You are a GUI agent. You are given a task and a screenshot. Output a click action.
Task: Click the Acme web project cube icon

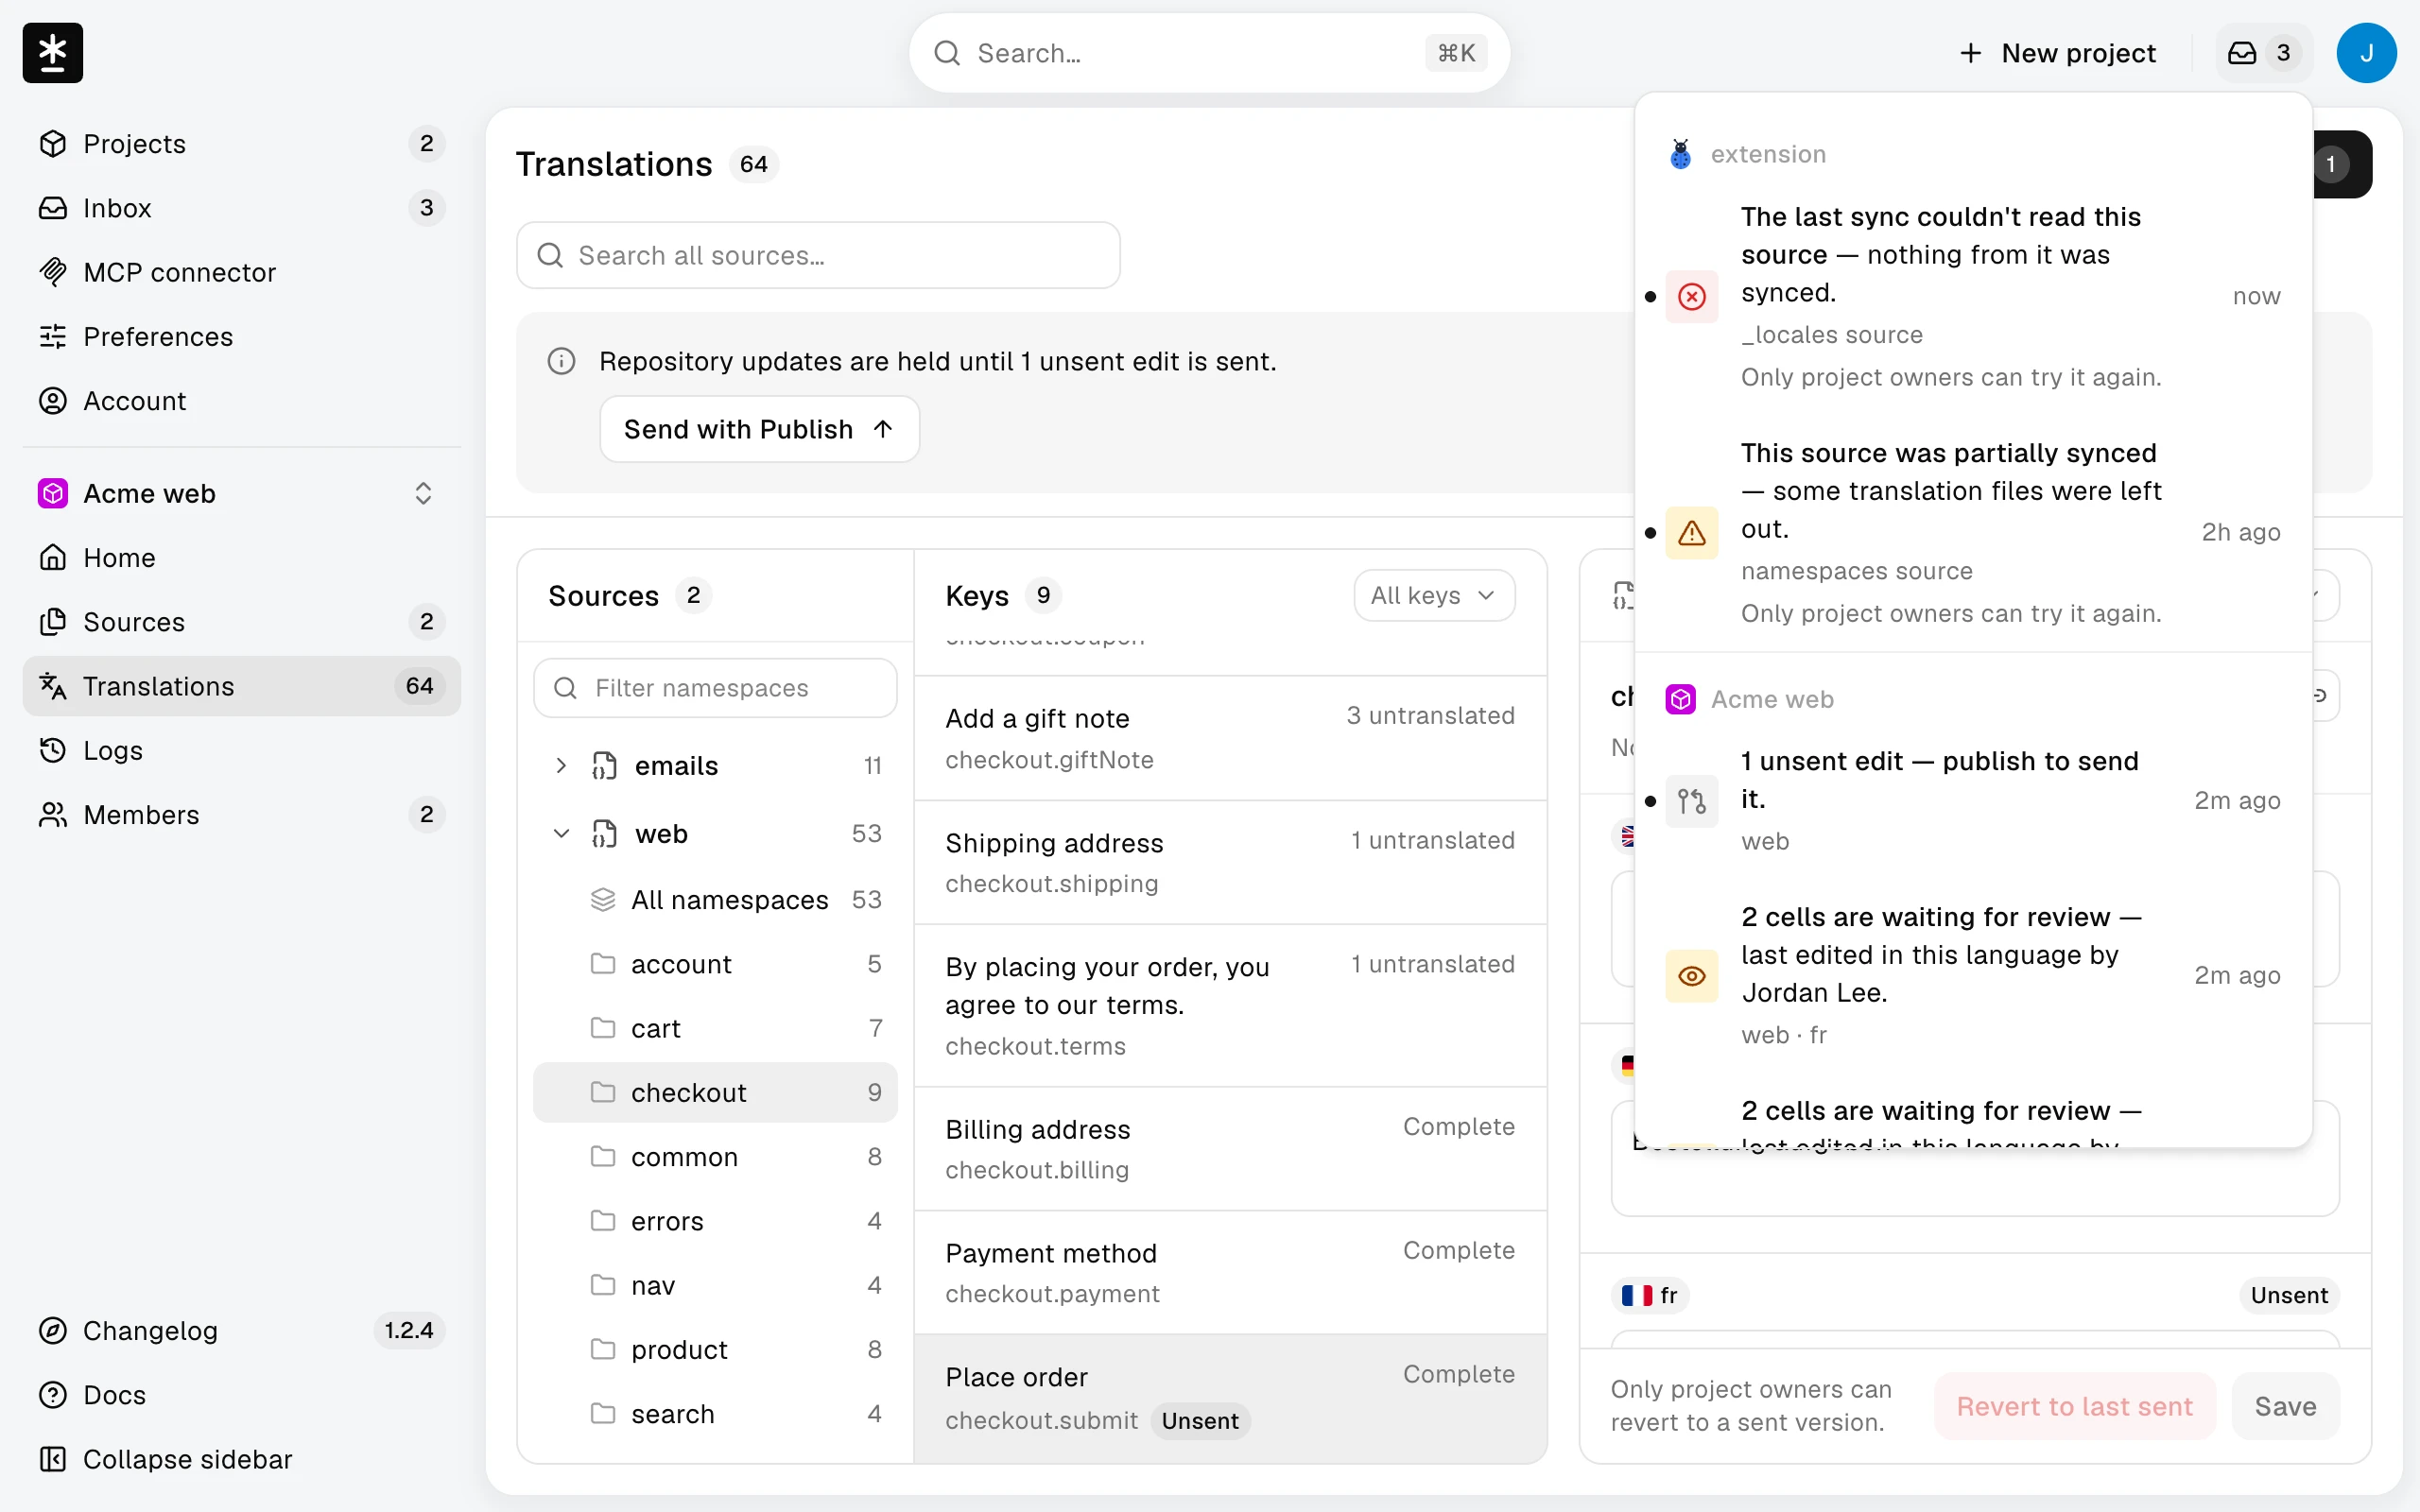tap(53, 494)
